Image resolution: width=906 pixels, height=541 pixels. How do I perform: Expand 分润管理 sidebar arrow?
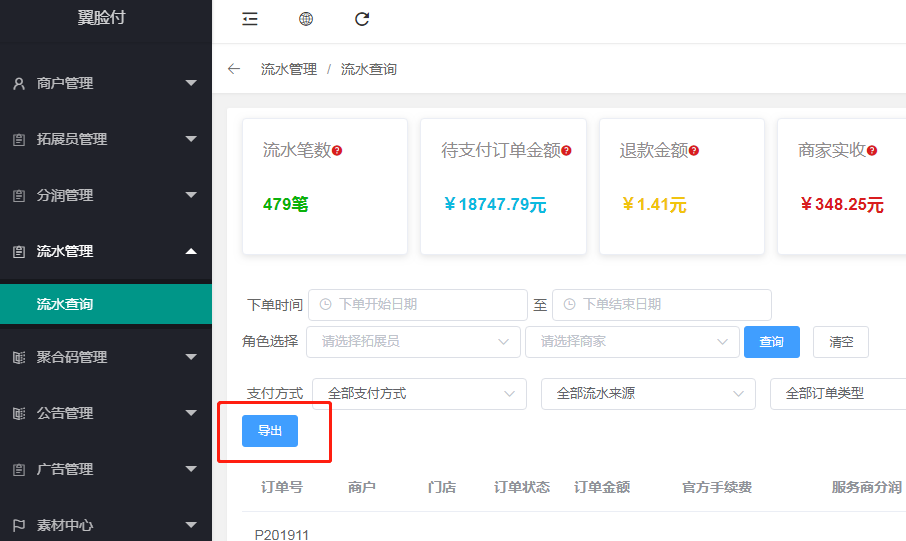click(191, 195)
